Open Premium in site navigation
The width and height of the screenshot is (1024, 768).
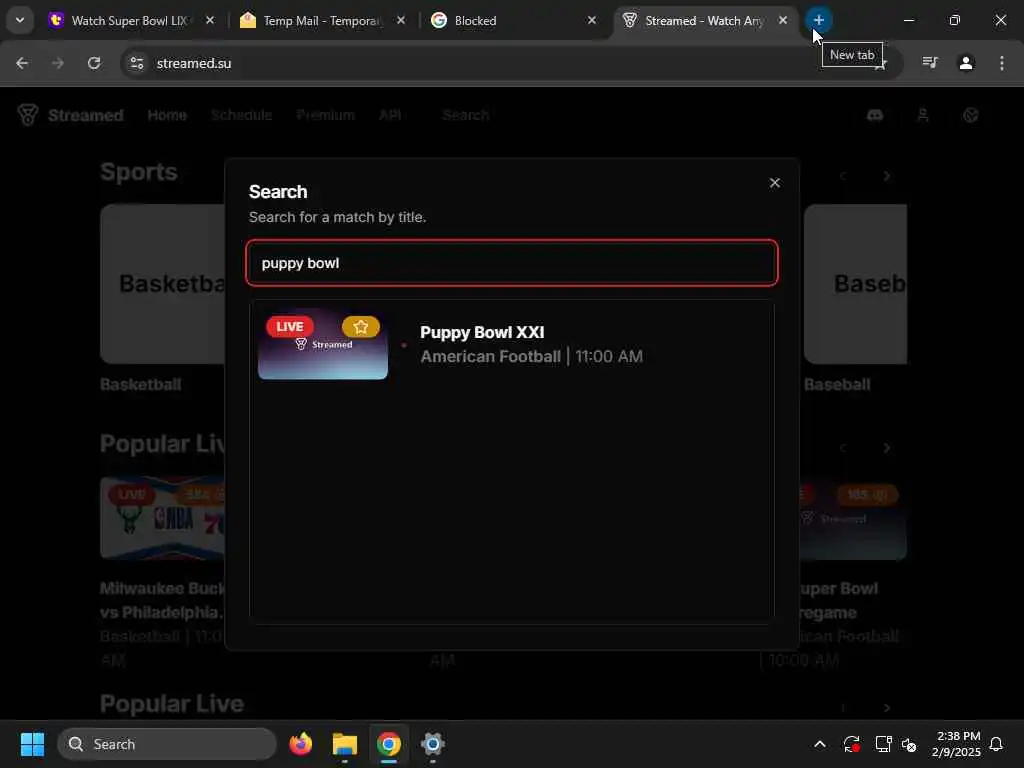click(325, 115)
